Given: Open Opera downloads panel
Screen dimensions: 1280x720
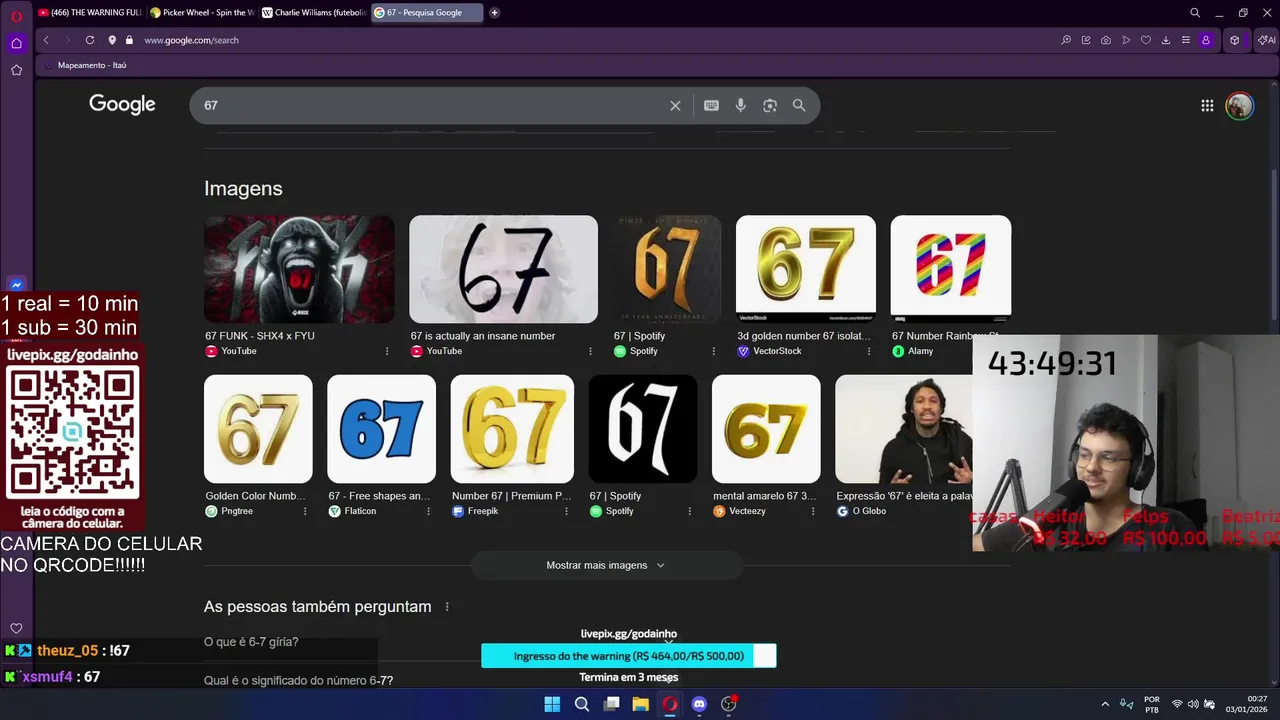Looking at the screenshot, I should [1166, 40].
